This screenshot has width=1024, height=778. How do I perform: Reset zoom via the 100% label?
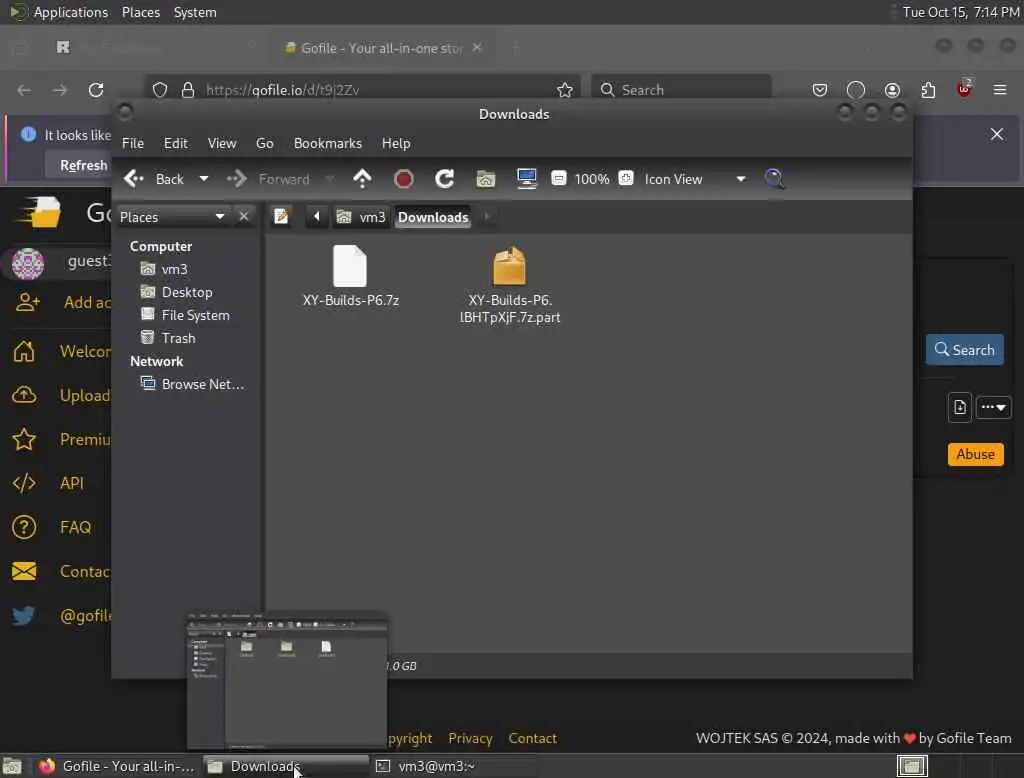tap(592, 179)
